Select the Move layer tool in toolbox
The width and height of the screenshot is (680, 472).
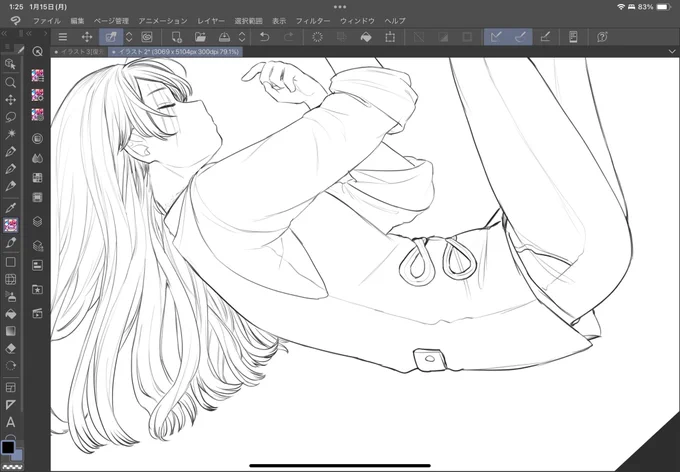coord(10,100)
